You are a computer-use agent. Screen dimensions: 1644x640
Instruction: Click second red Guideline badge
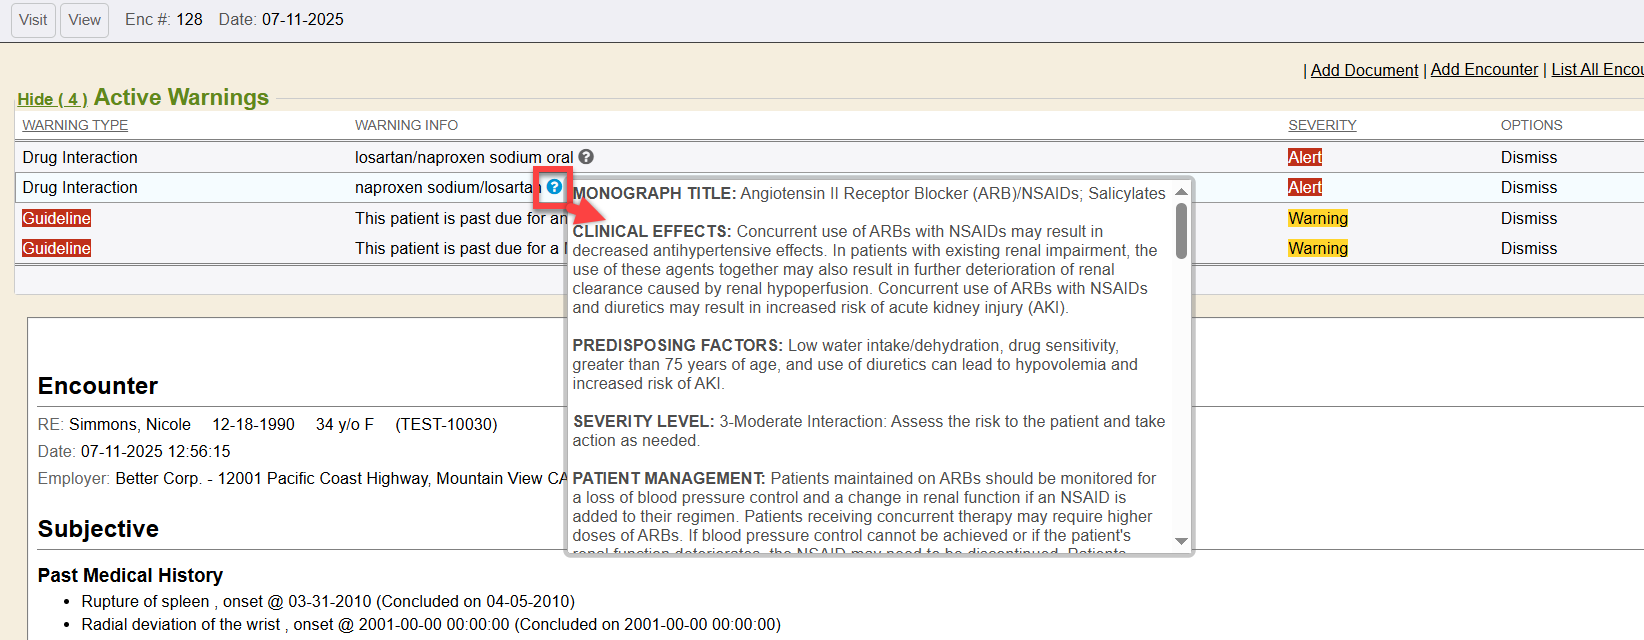point(57,248)
